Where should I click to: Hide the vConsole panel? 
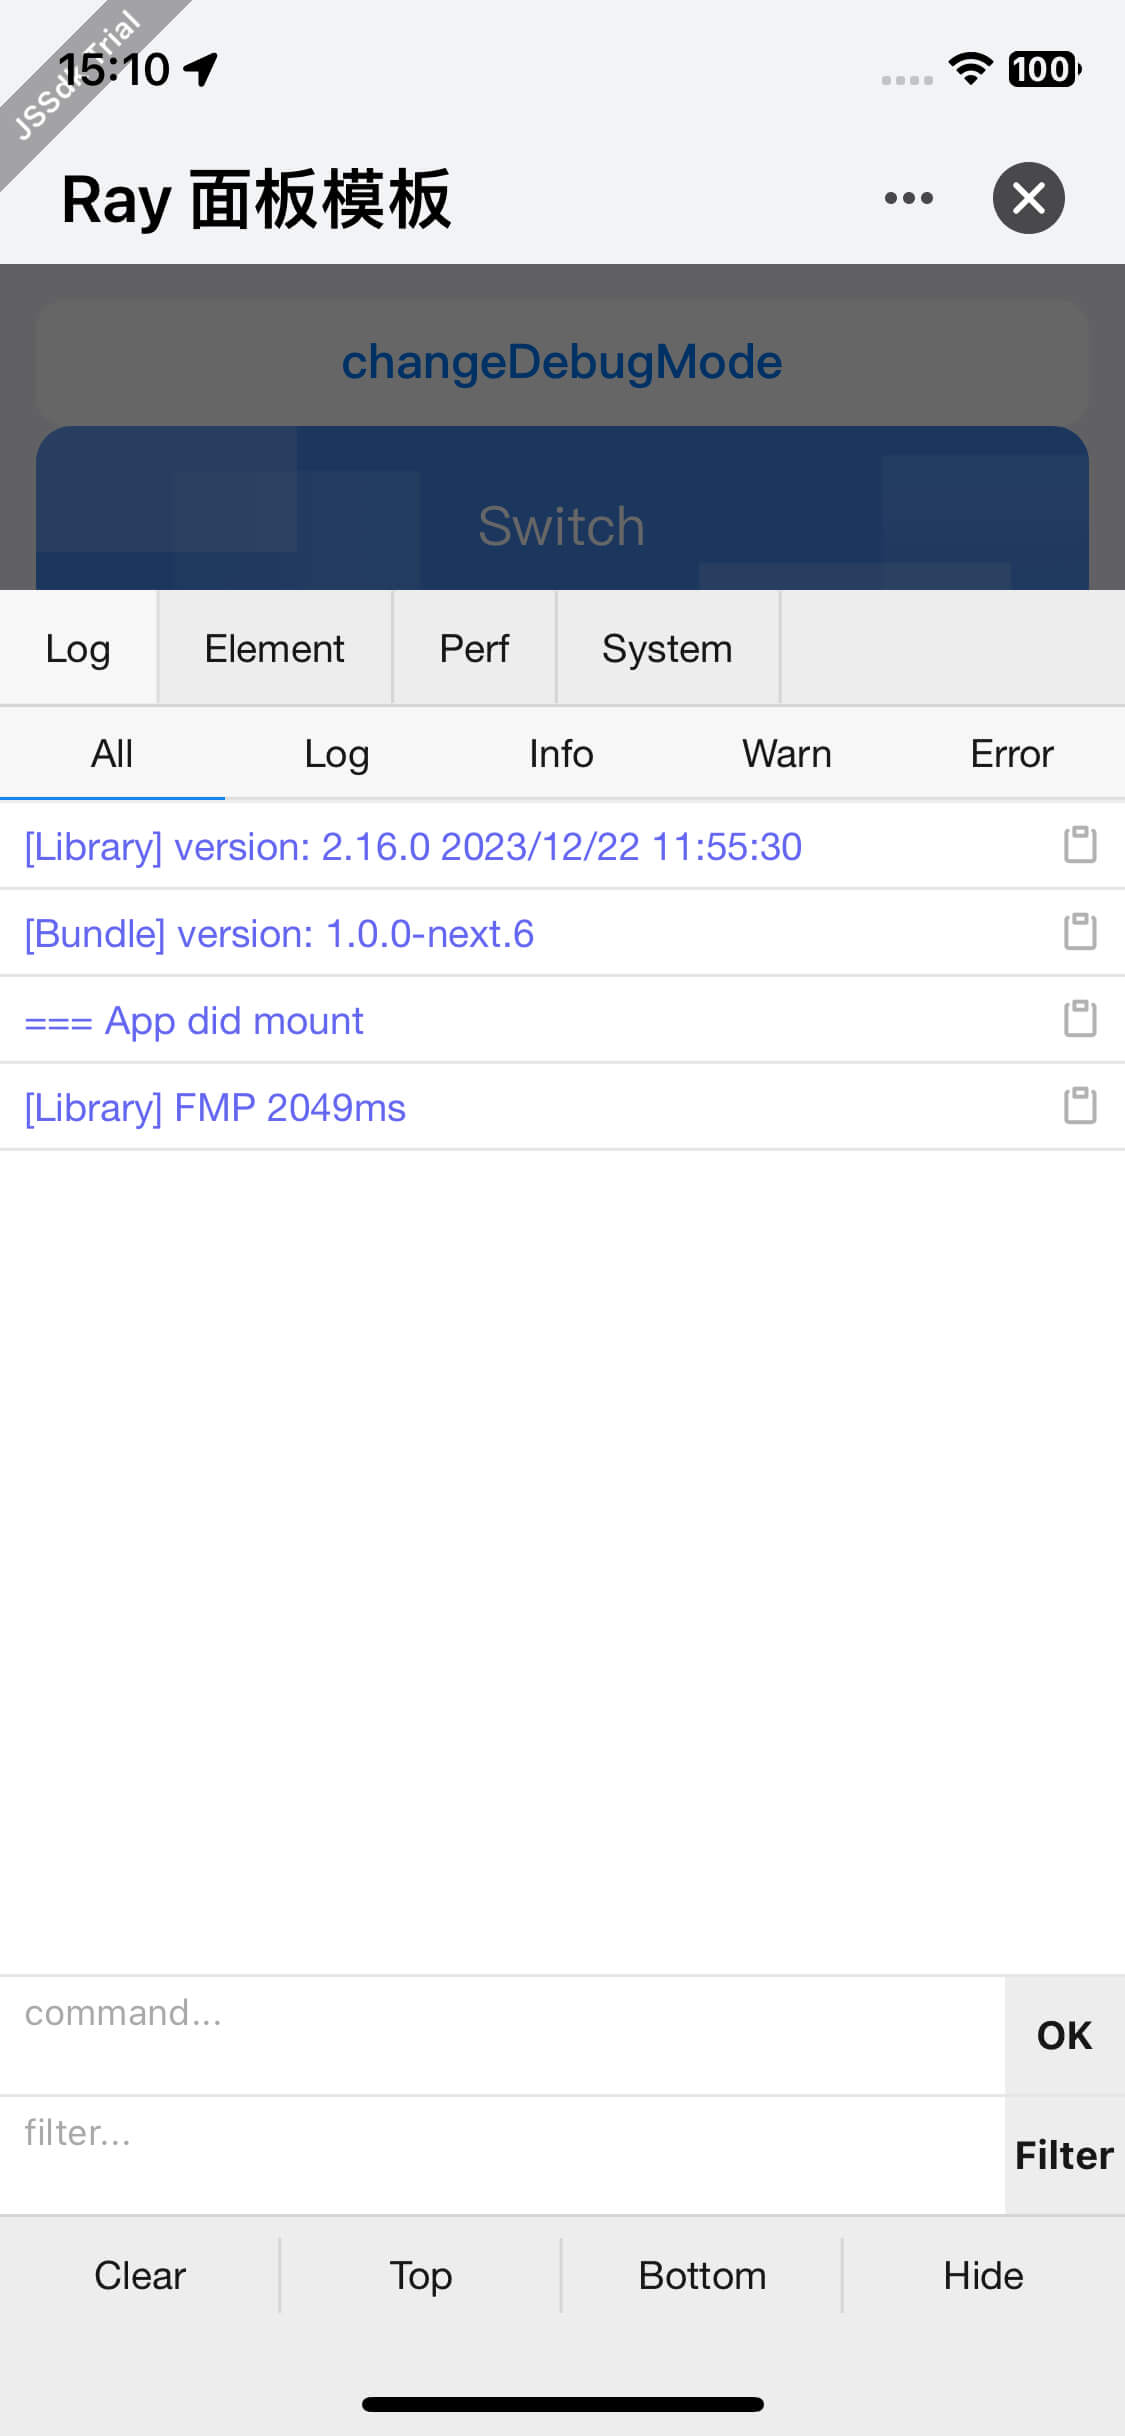983,2276
